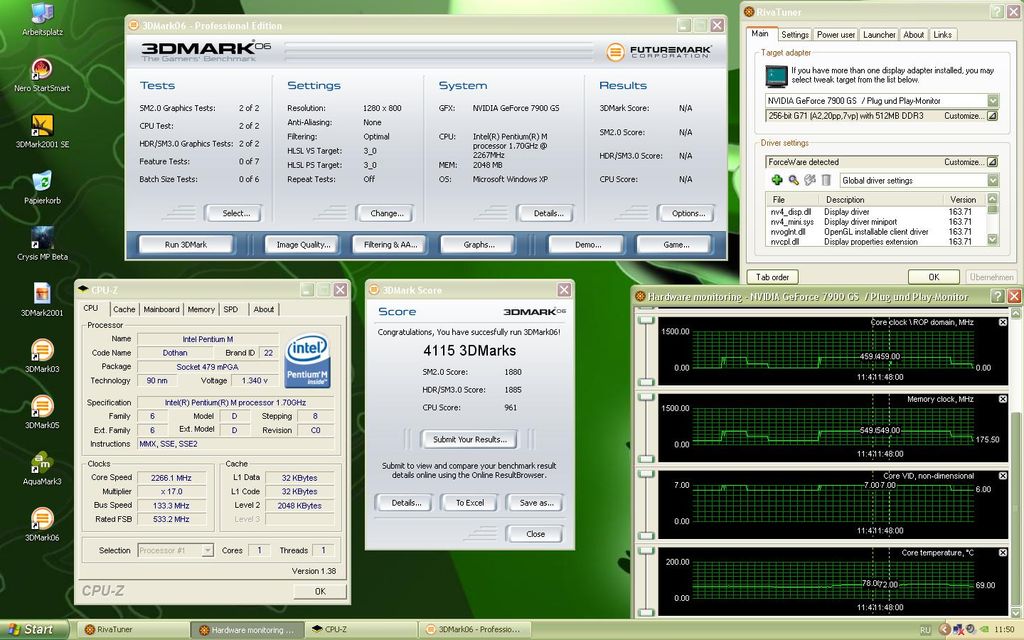Close the Core VID graph panel

pos(1002,475)
